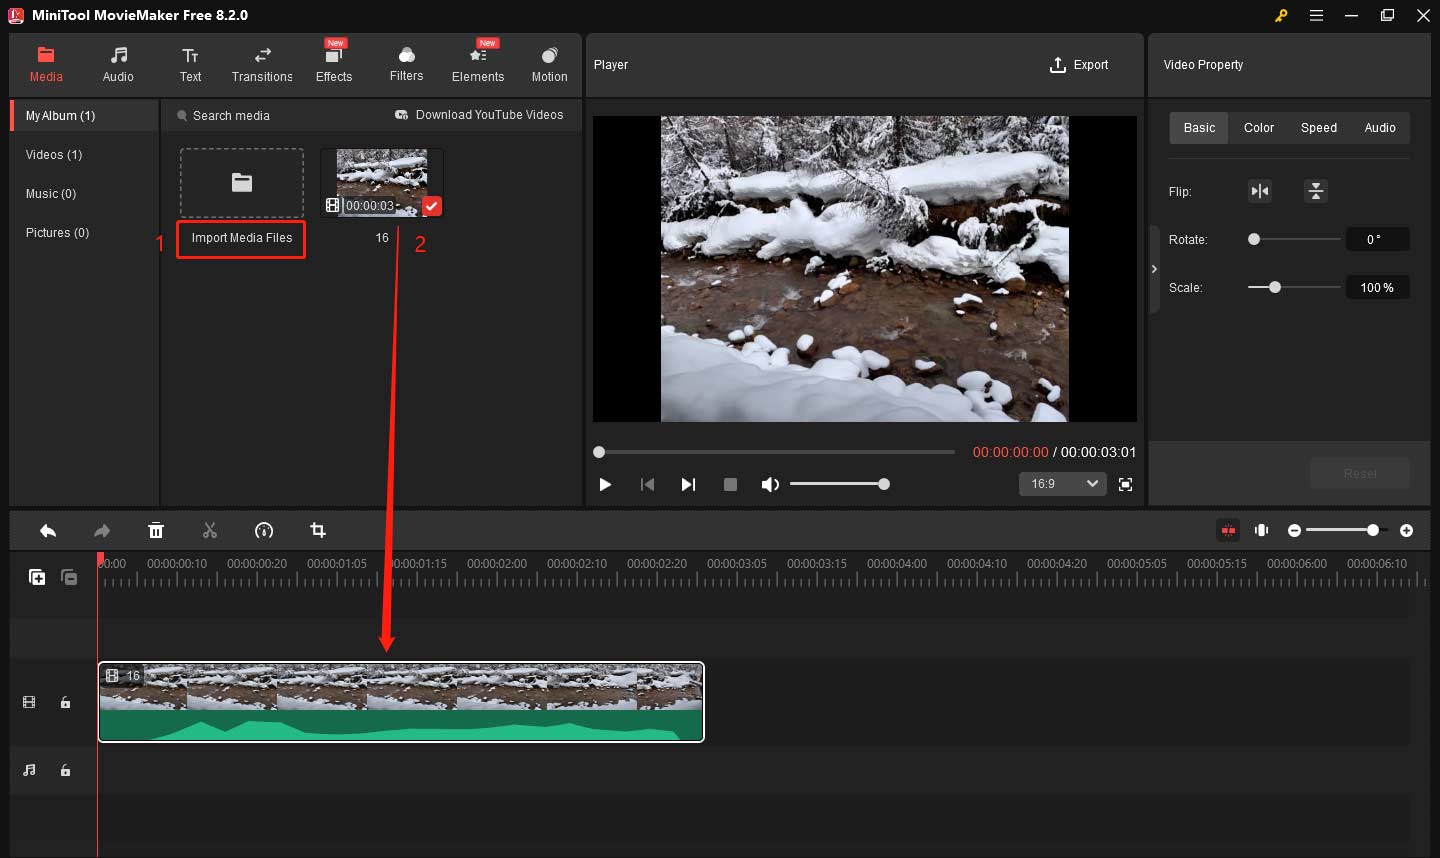Delete the selected clip
This screenshot has height=858, width=1440.
click(x=156, y=531)
